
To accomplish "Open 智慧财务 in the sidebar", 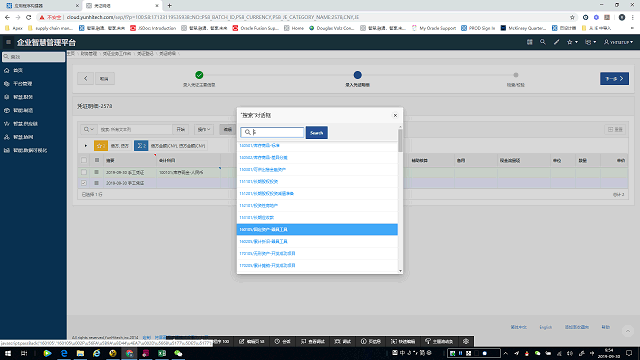I will pos(23,97).
